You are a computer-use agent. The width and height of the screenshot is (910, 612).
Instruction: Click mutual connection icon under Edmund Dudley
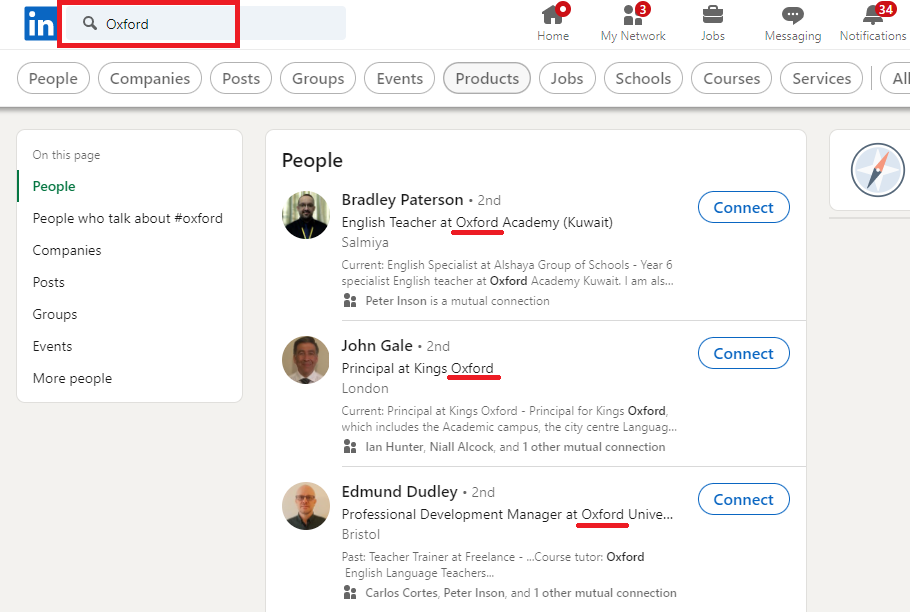(350, 593)
